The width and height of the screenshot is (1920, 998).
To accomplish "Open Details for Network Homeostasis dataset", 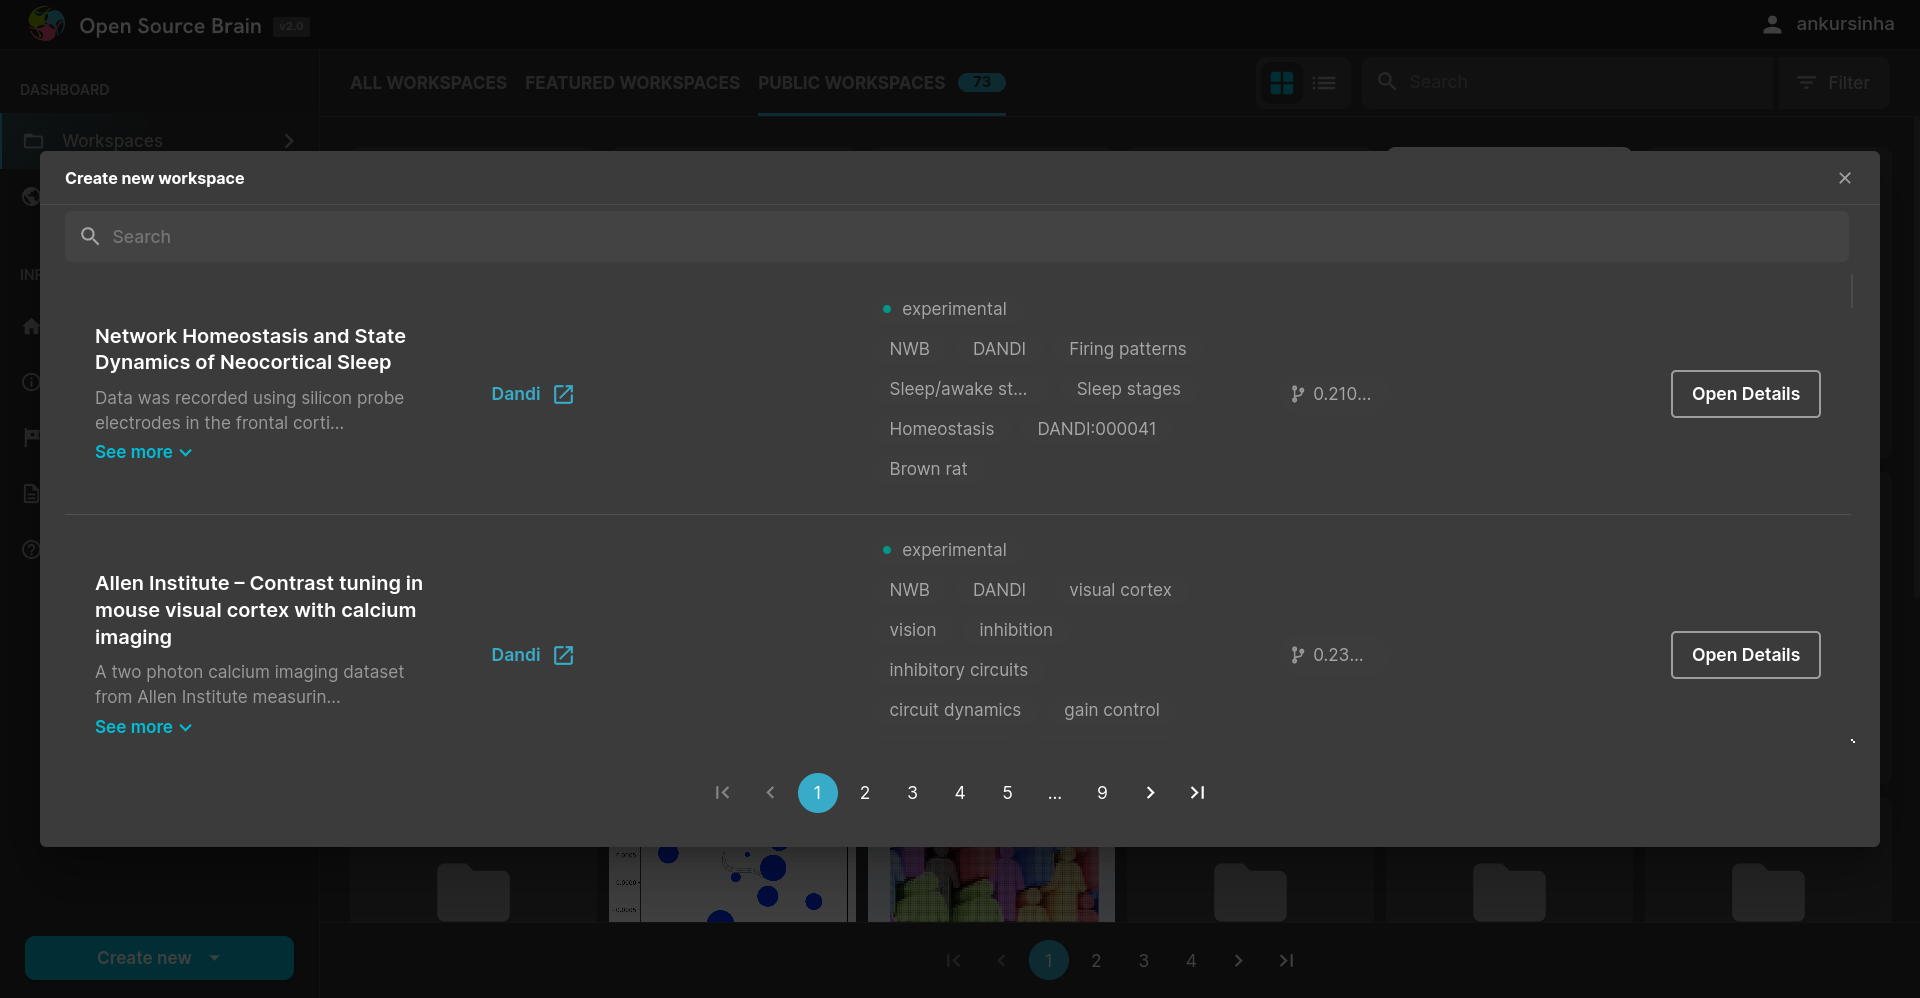I will [1746, 394].
